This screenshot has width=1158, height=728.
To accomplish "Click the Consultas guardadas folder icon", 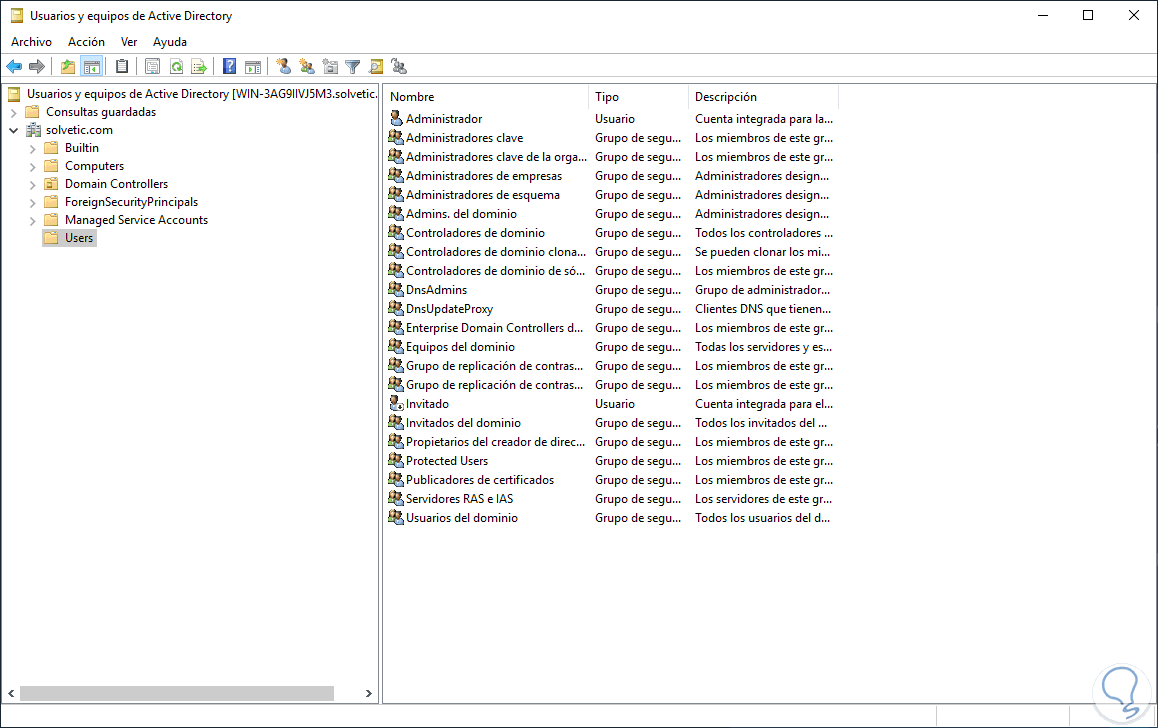I will point(32,111).
